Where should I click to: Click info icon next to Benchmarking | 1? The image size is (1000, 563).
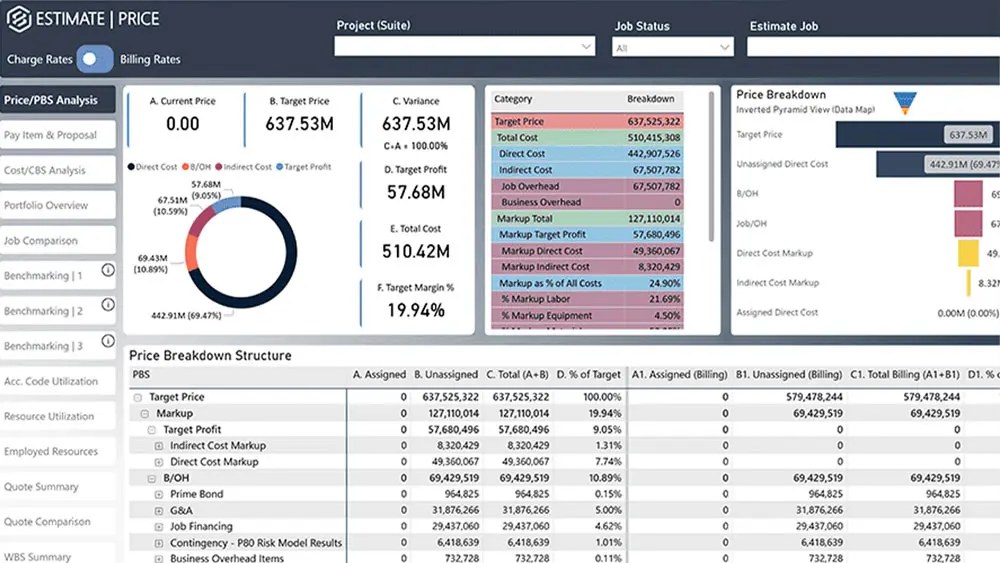tap(108, 270)
